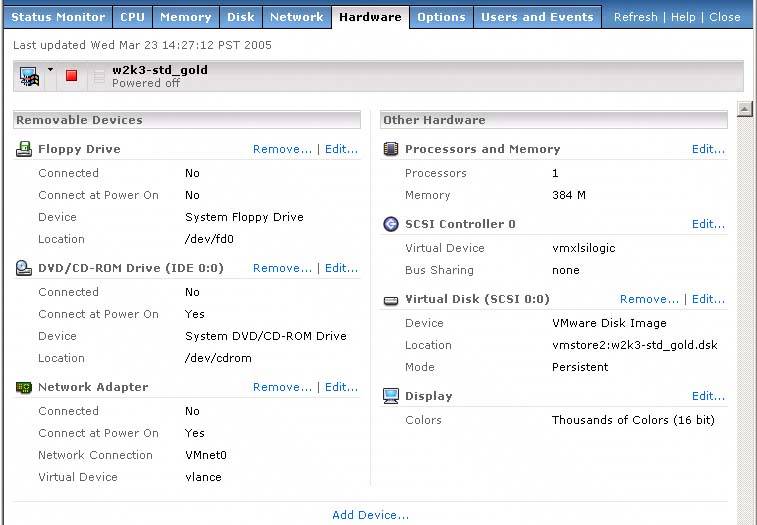Click the Add Device link

(x=370, y=515)
